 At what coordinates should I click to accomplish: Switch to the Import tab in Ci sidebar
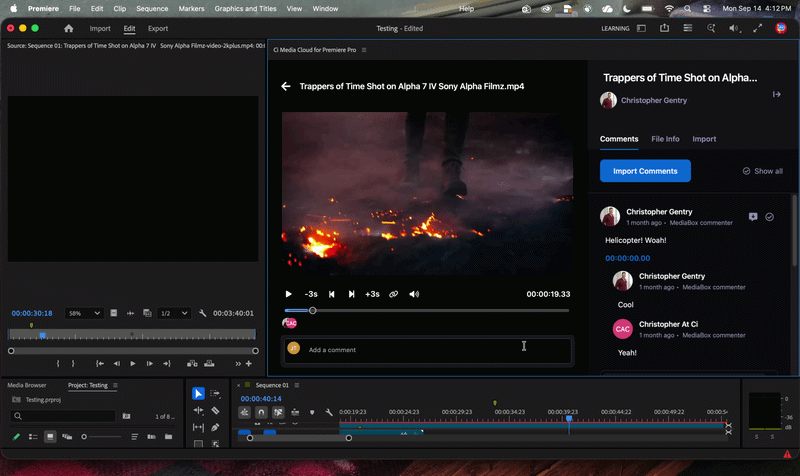tap(704, 139)
